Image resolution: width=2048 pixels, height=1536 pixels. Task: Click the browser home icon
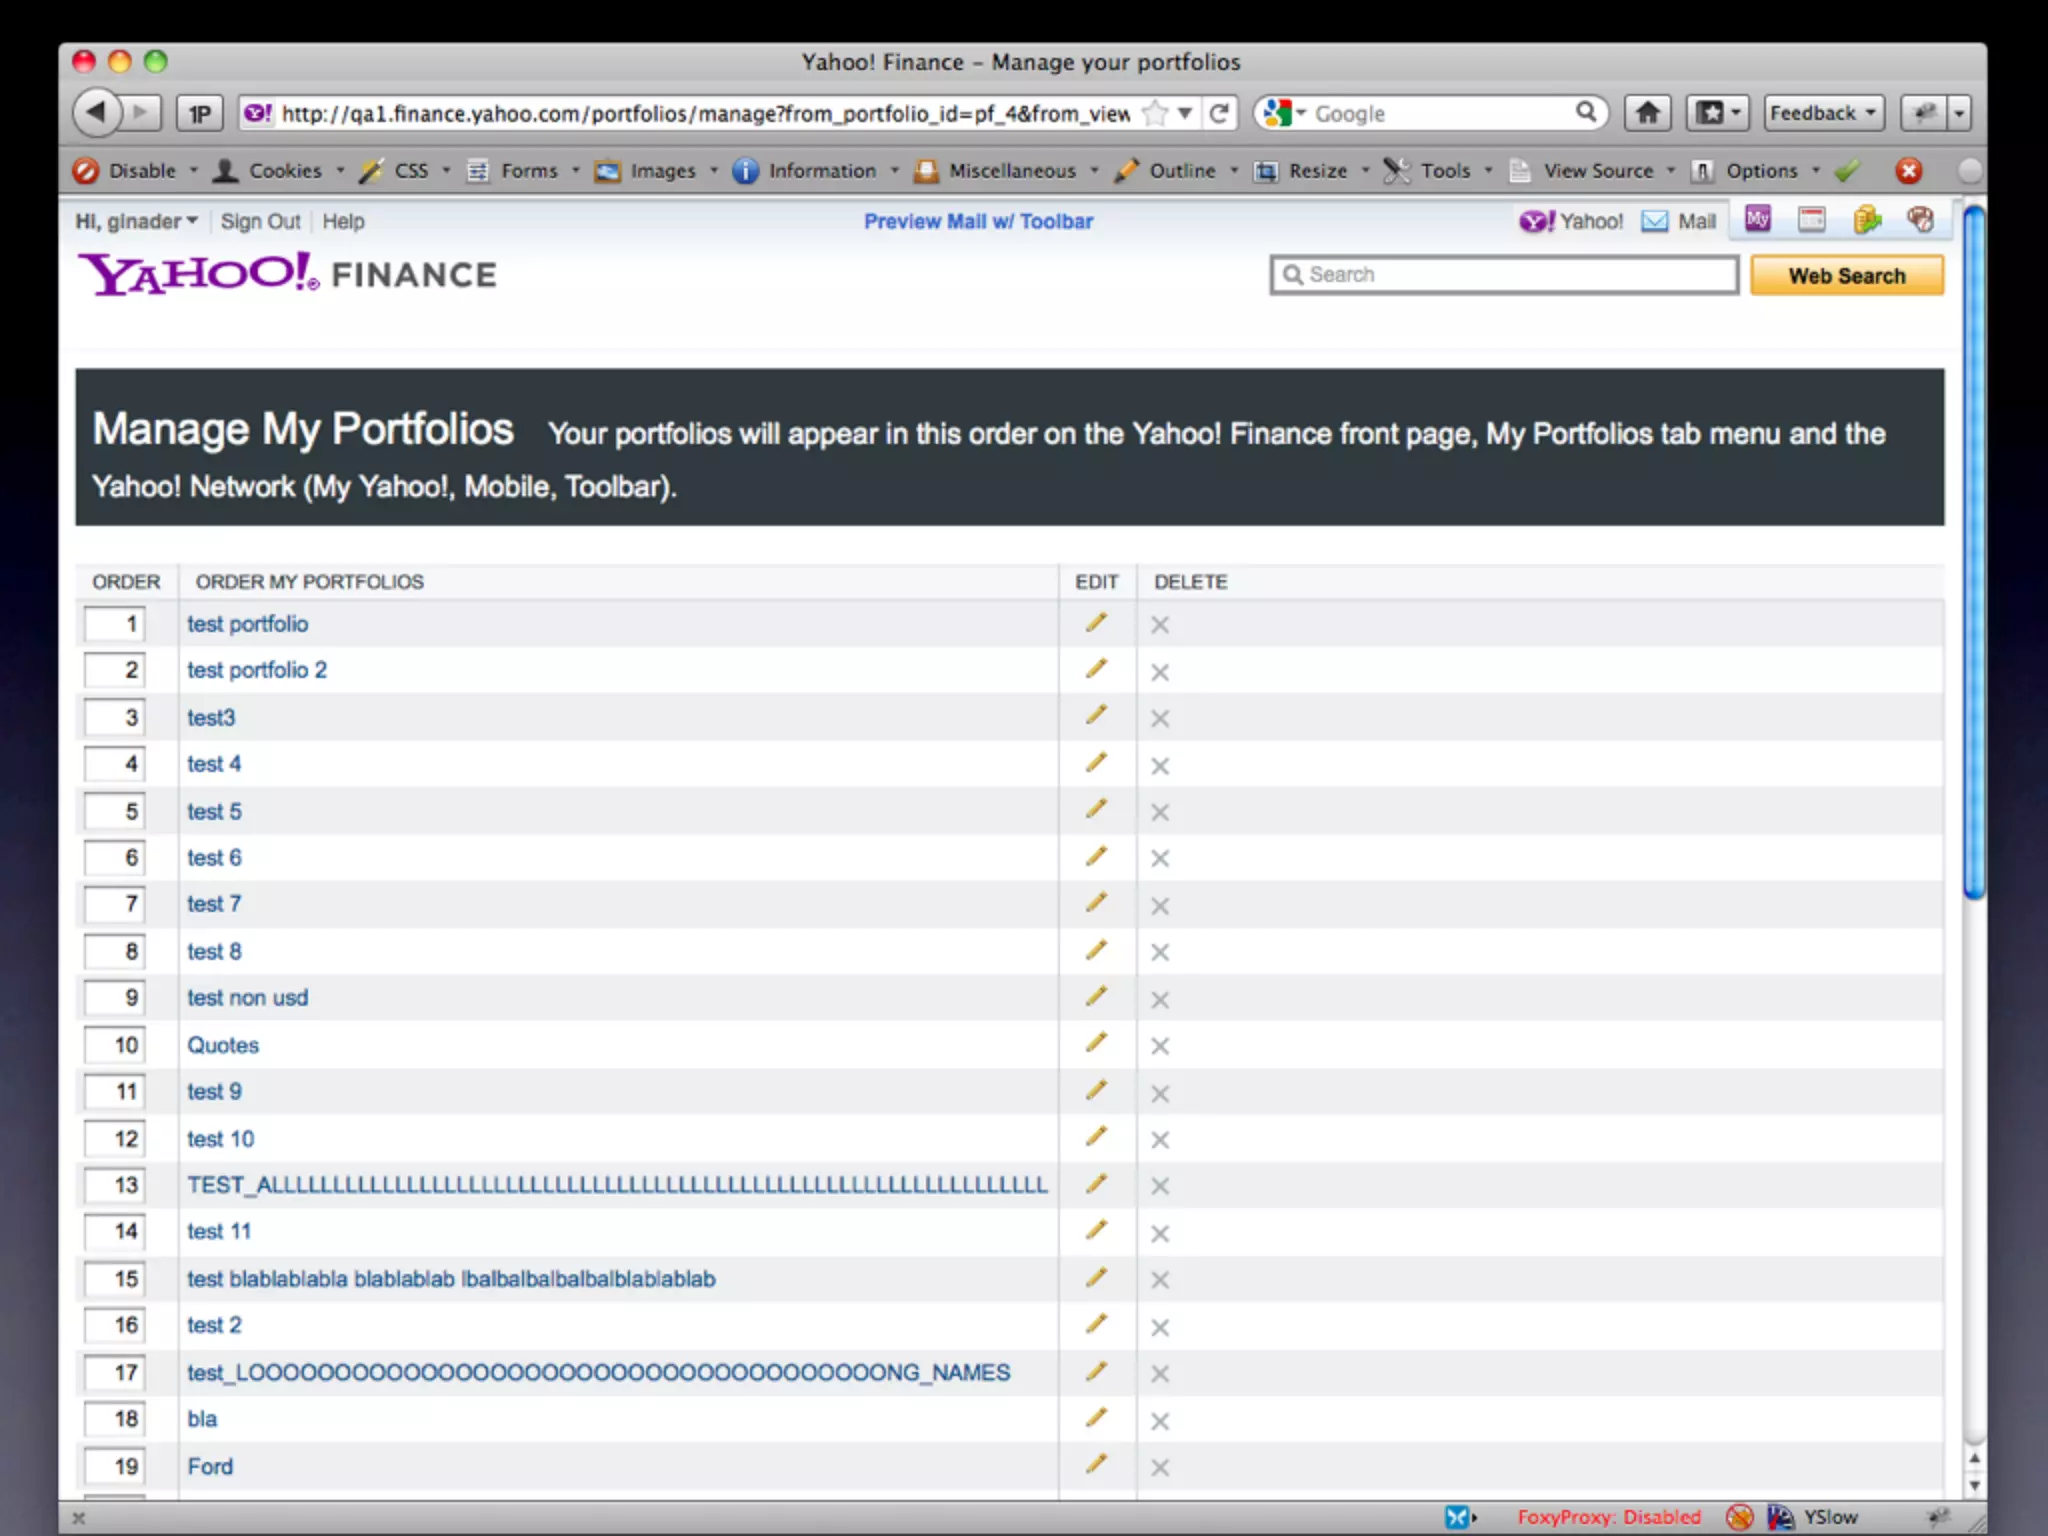(1647, 113)
